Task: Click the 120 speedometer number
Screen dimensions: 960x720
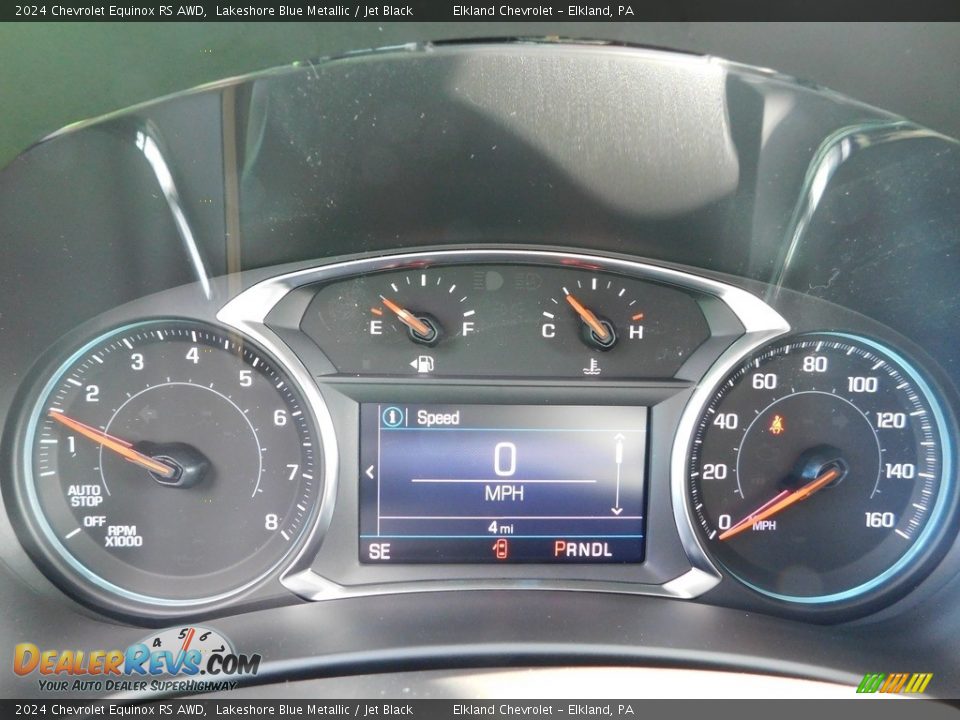Action: 891,420
